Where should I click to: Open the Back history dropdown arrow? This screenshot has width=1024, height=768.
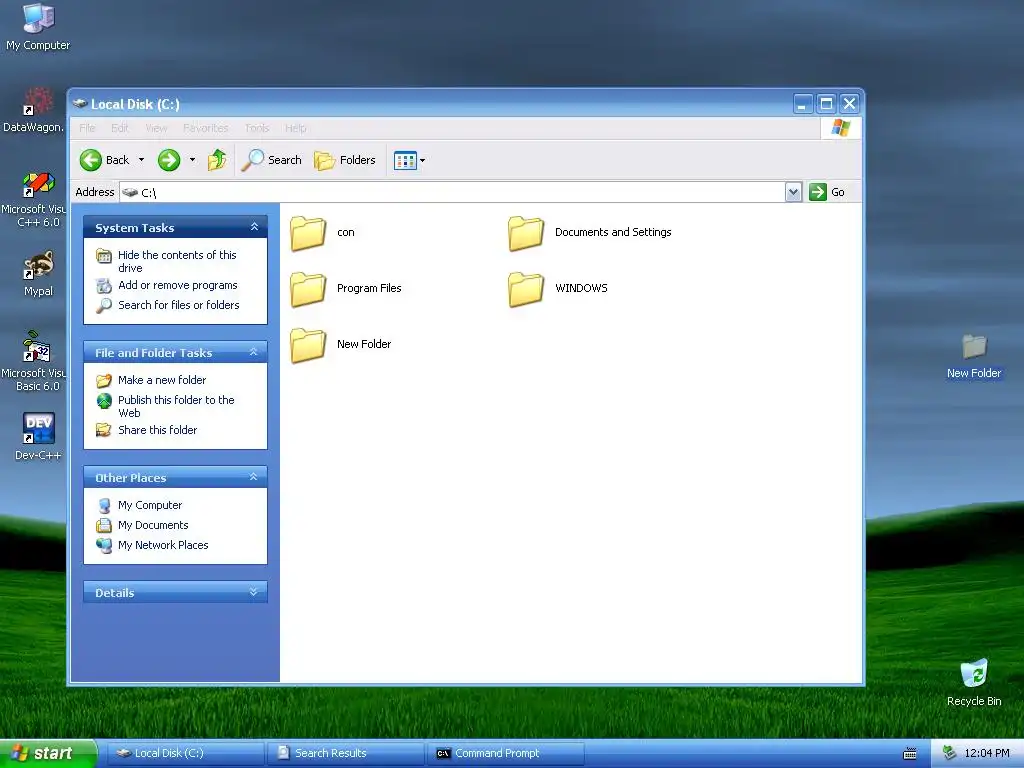(x=141, y=160)
